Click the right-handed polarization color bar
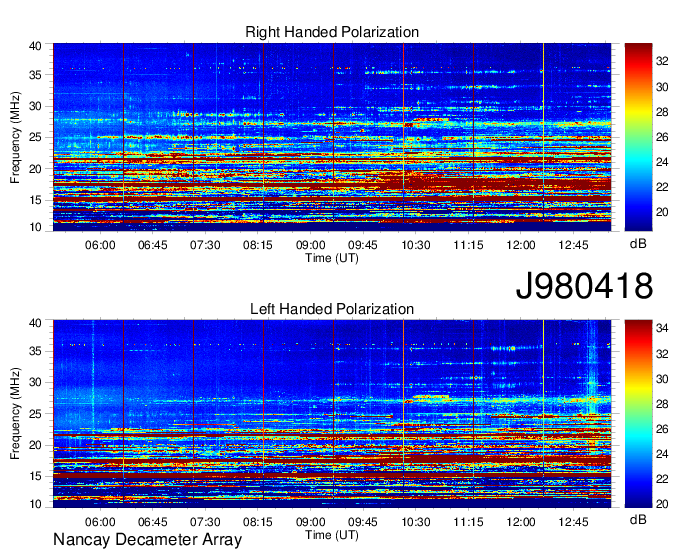 pos(638,137)
